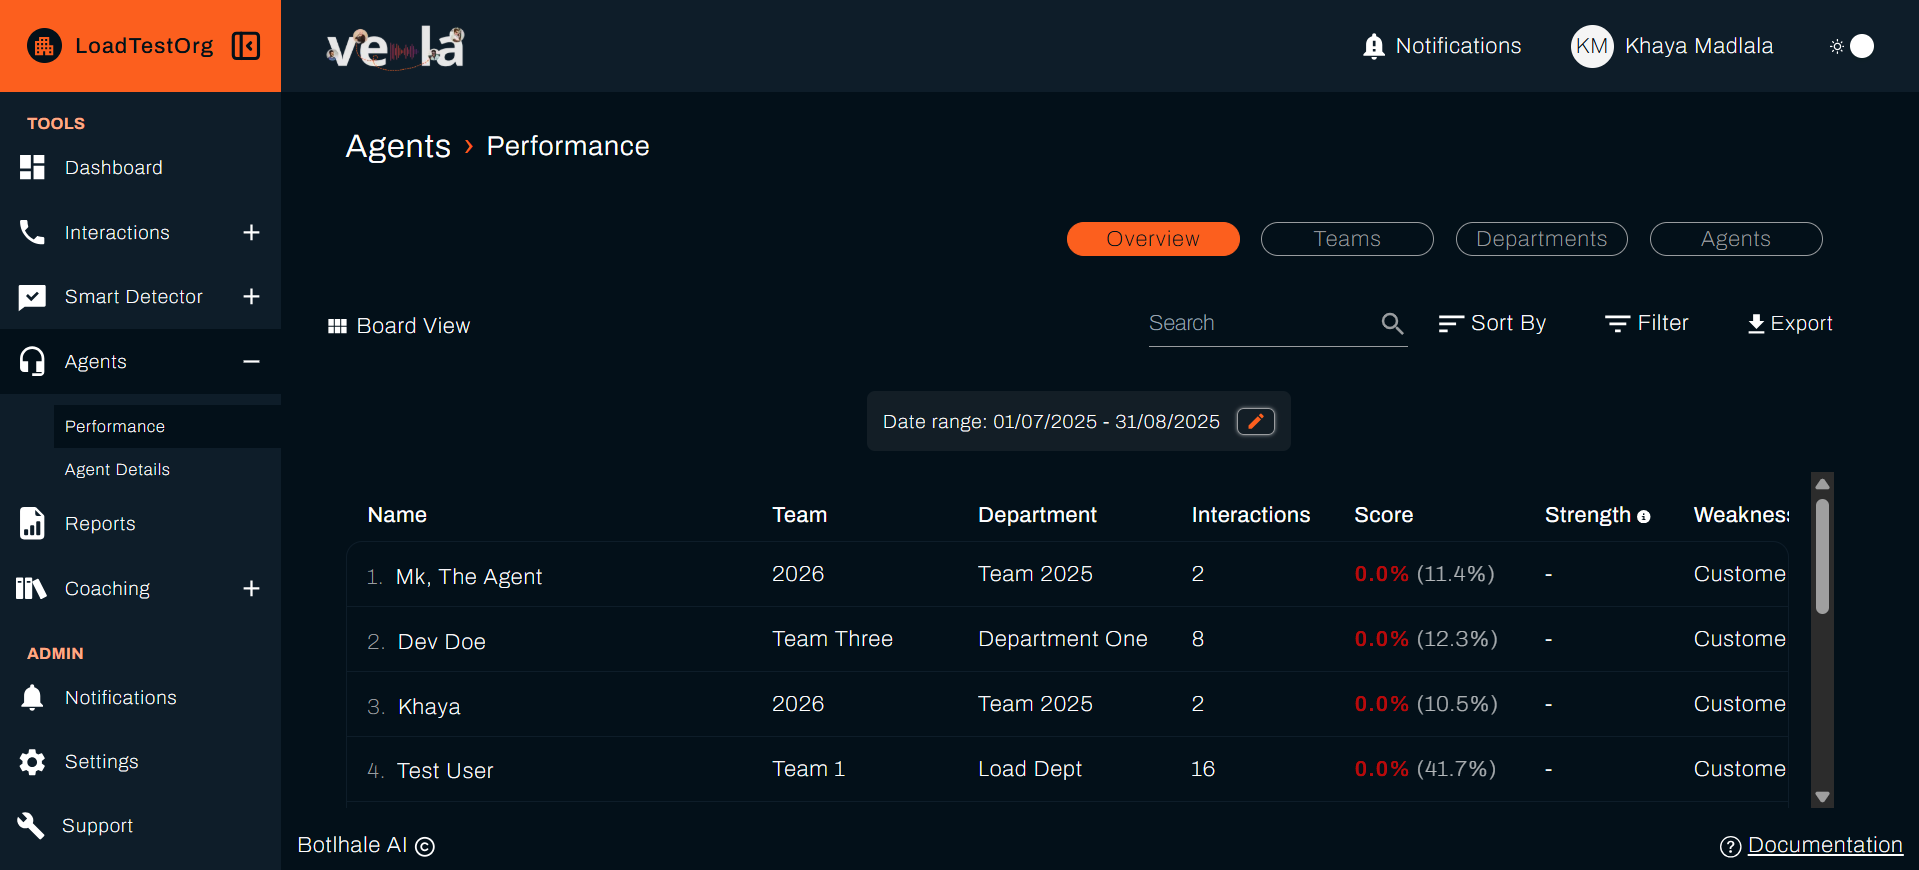Open the Sort By options
Image resolution: width=1919 pixels, height=870 pixels.
pos(1492,323)
